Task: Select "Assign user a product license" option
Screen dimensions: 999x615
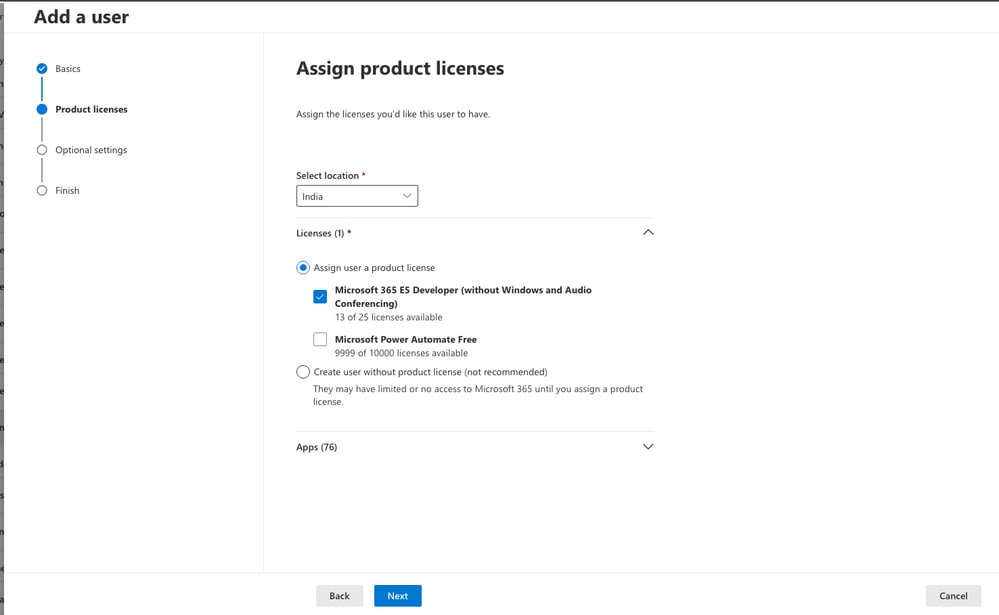Action: click(x=302, y=267)
